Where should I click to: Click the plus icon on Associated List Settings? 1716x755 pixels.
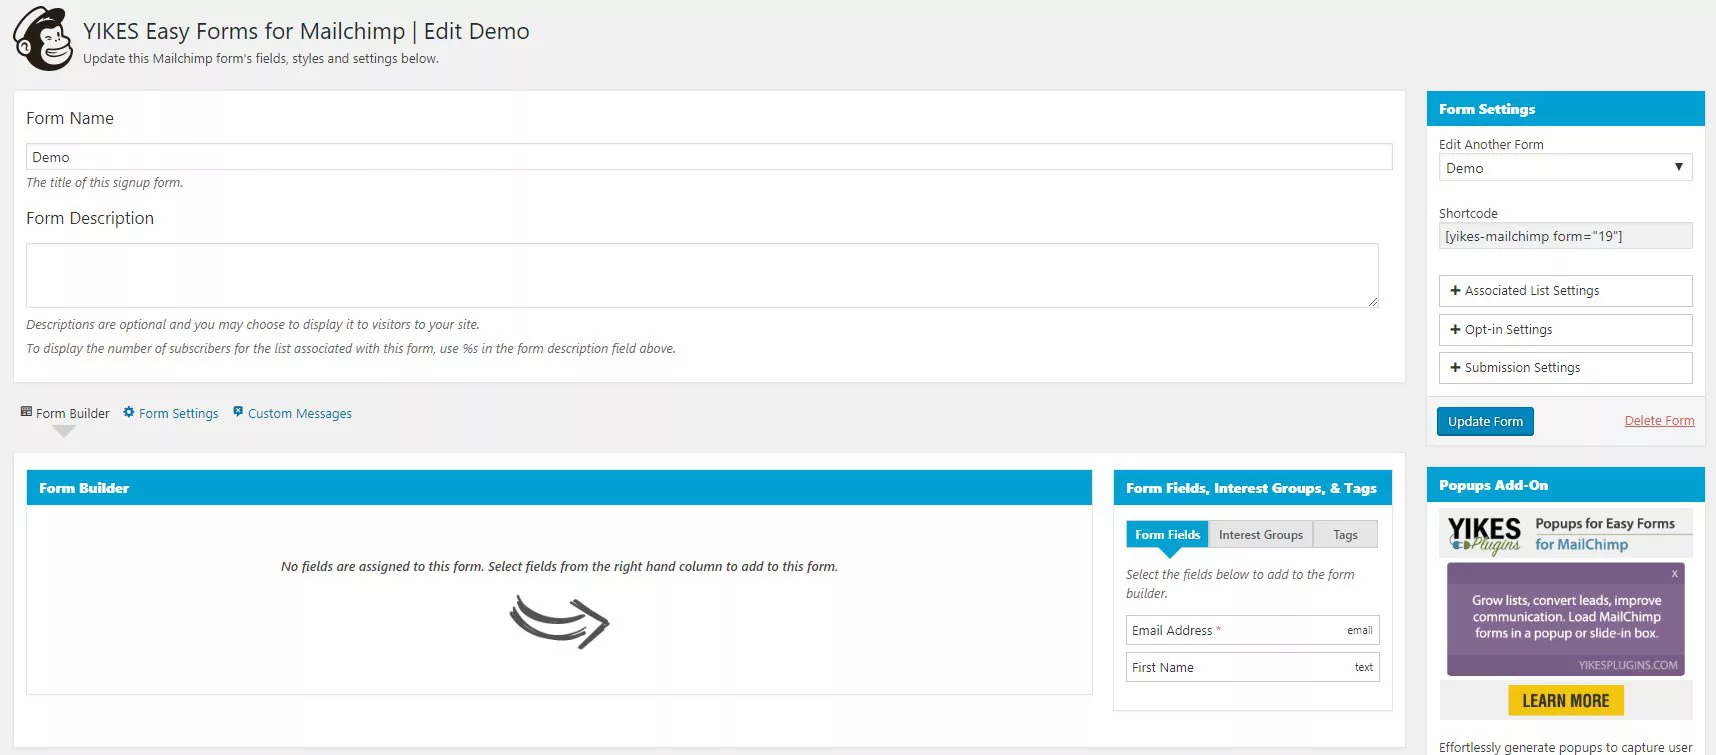(x=1455, y=290)
